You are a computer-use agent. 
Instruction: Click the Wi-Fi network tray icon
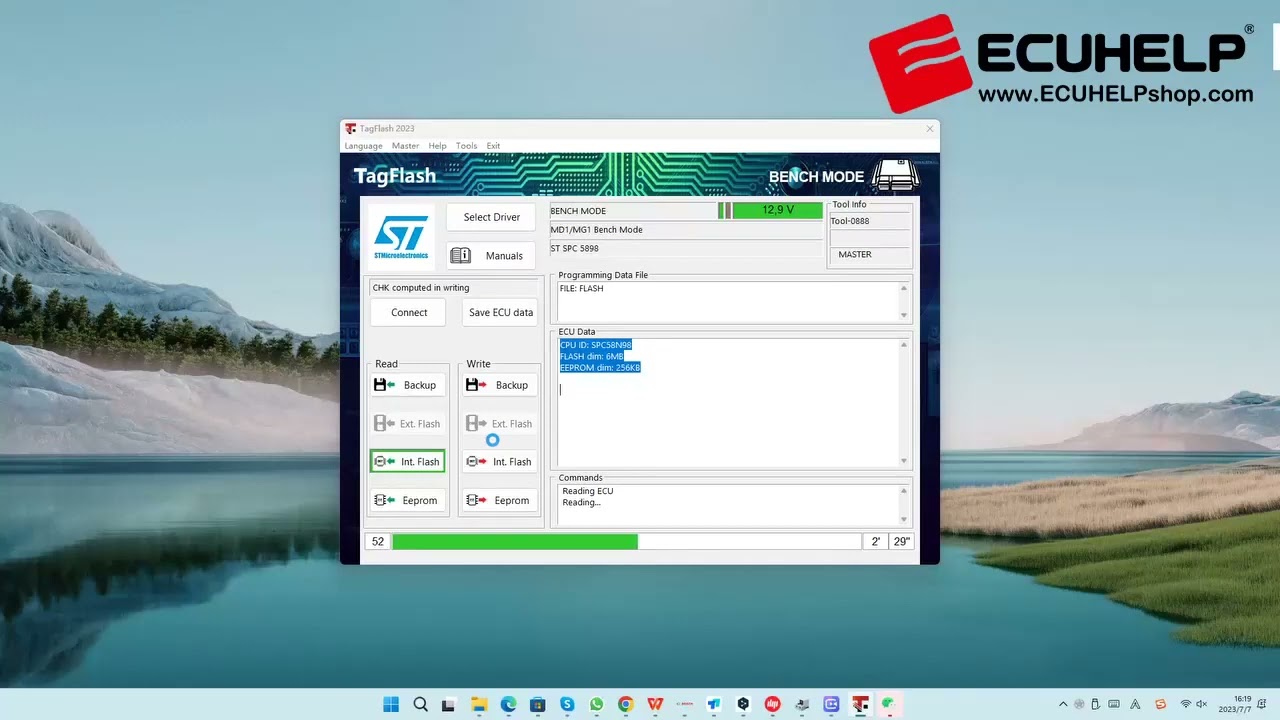[x=1186, y=704]
